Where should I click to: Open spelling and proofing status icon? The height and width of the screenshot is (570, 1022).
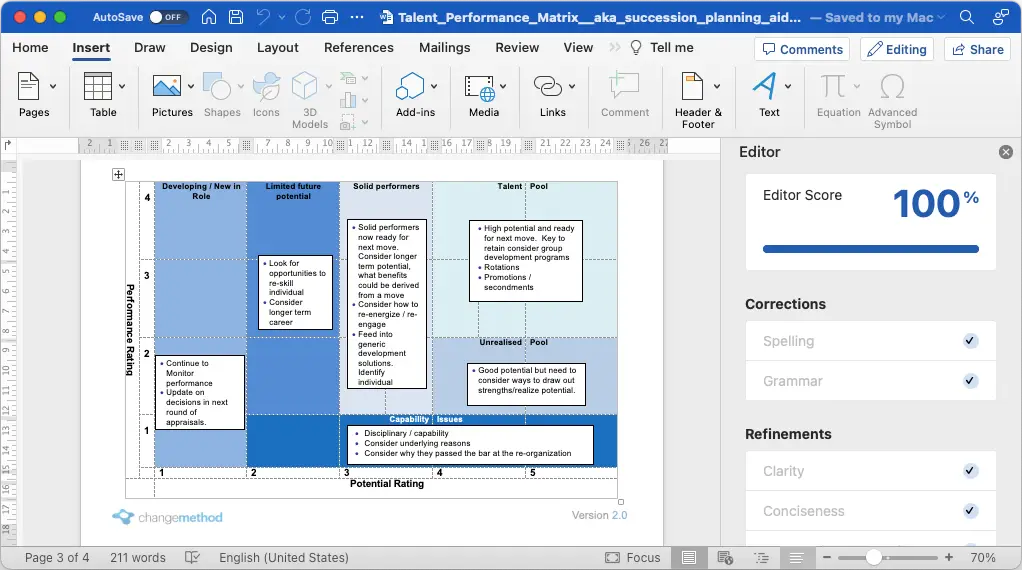(x=192, y=558)
